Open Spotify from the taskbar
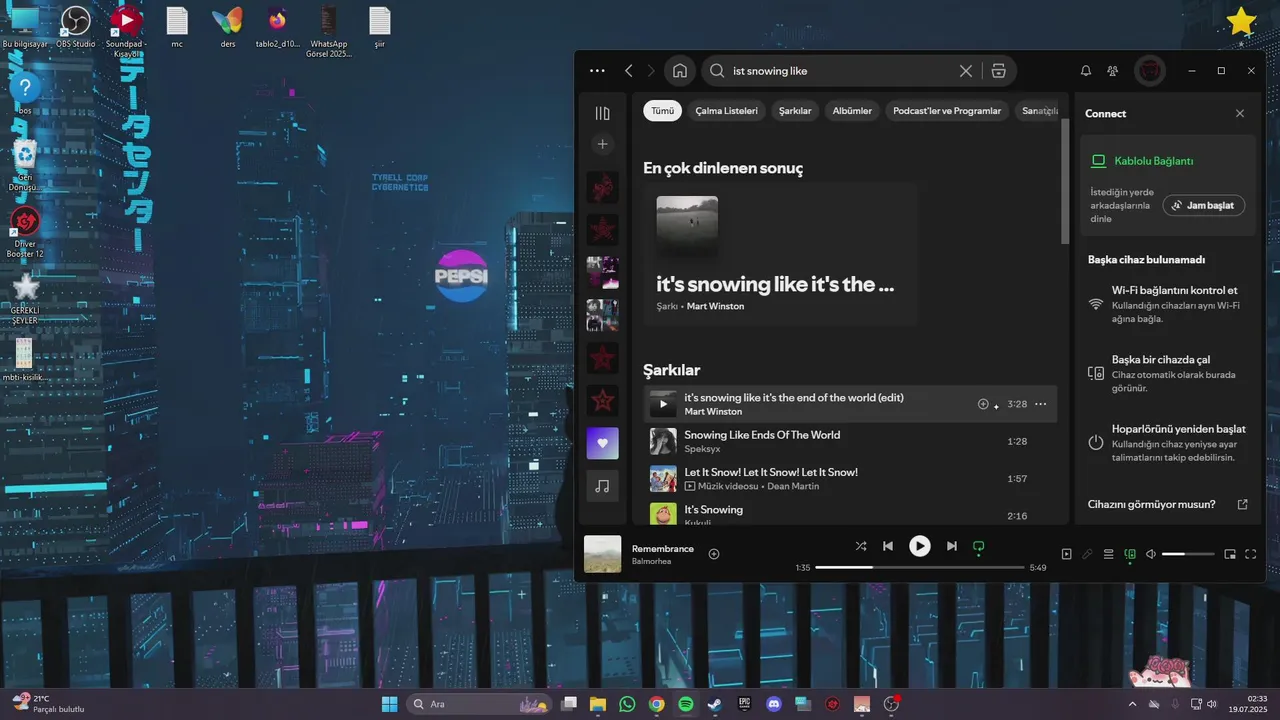Viewport: 1280px width, 720px height. [x=686, y=704]
